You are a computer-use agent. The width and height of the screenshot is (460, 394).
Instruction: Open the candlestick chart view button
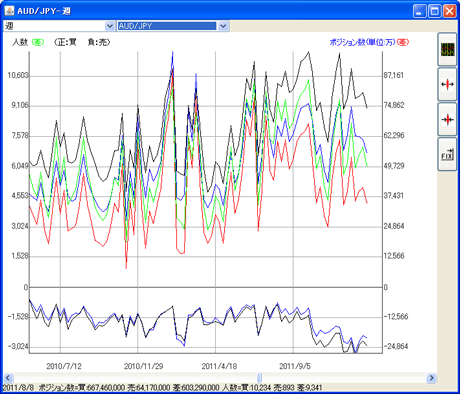(x=447, y=49)
